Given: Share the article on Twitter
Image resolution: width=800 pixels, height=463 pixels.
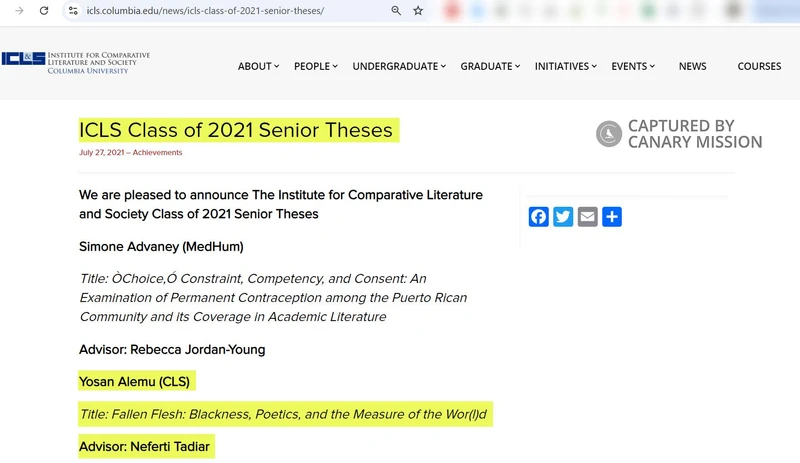Looking at the screenshot, I should pyautogui.click(x=563, y=217).
